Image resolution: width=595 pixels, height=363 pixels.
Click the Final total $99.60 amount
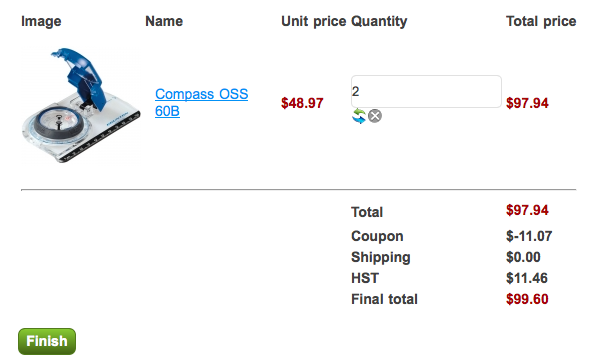527,299
